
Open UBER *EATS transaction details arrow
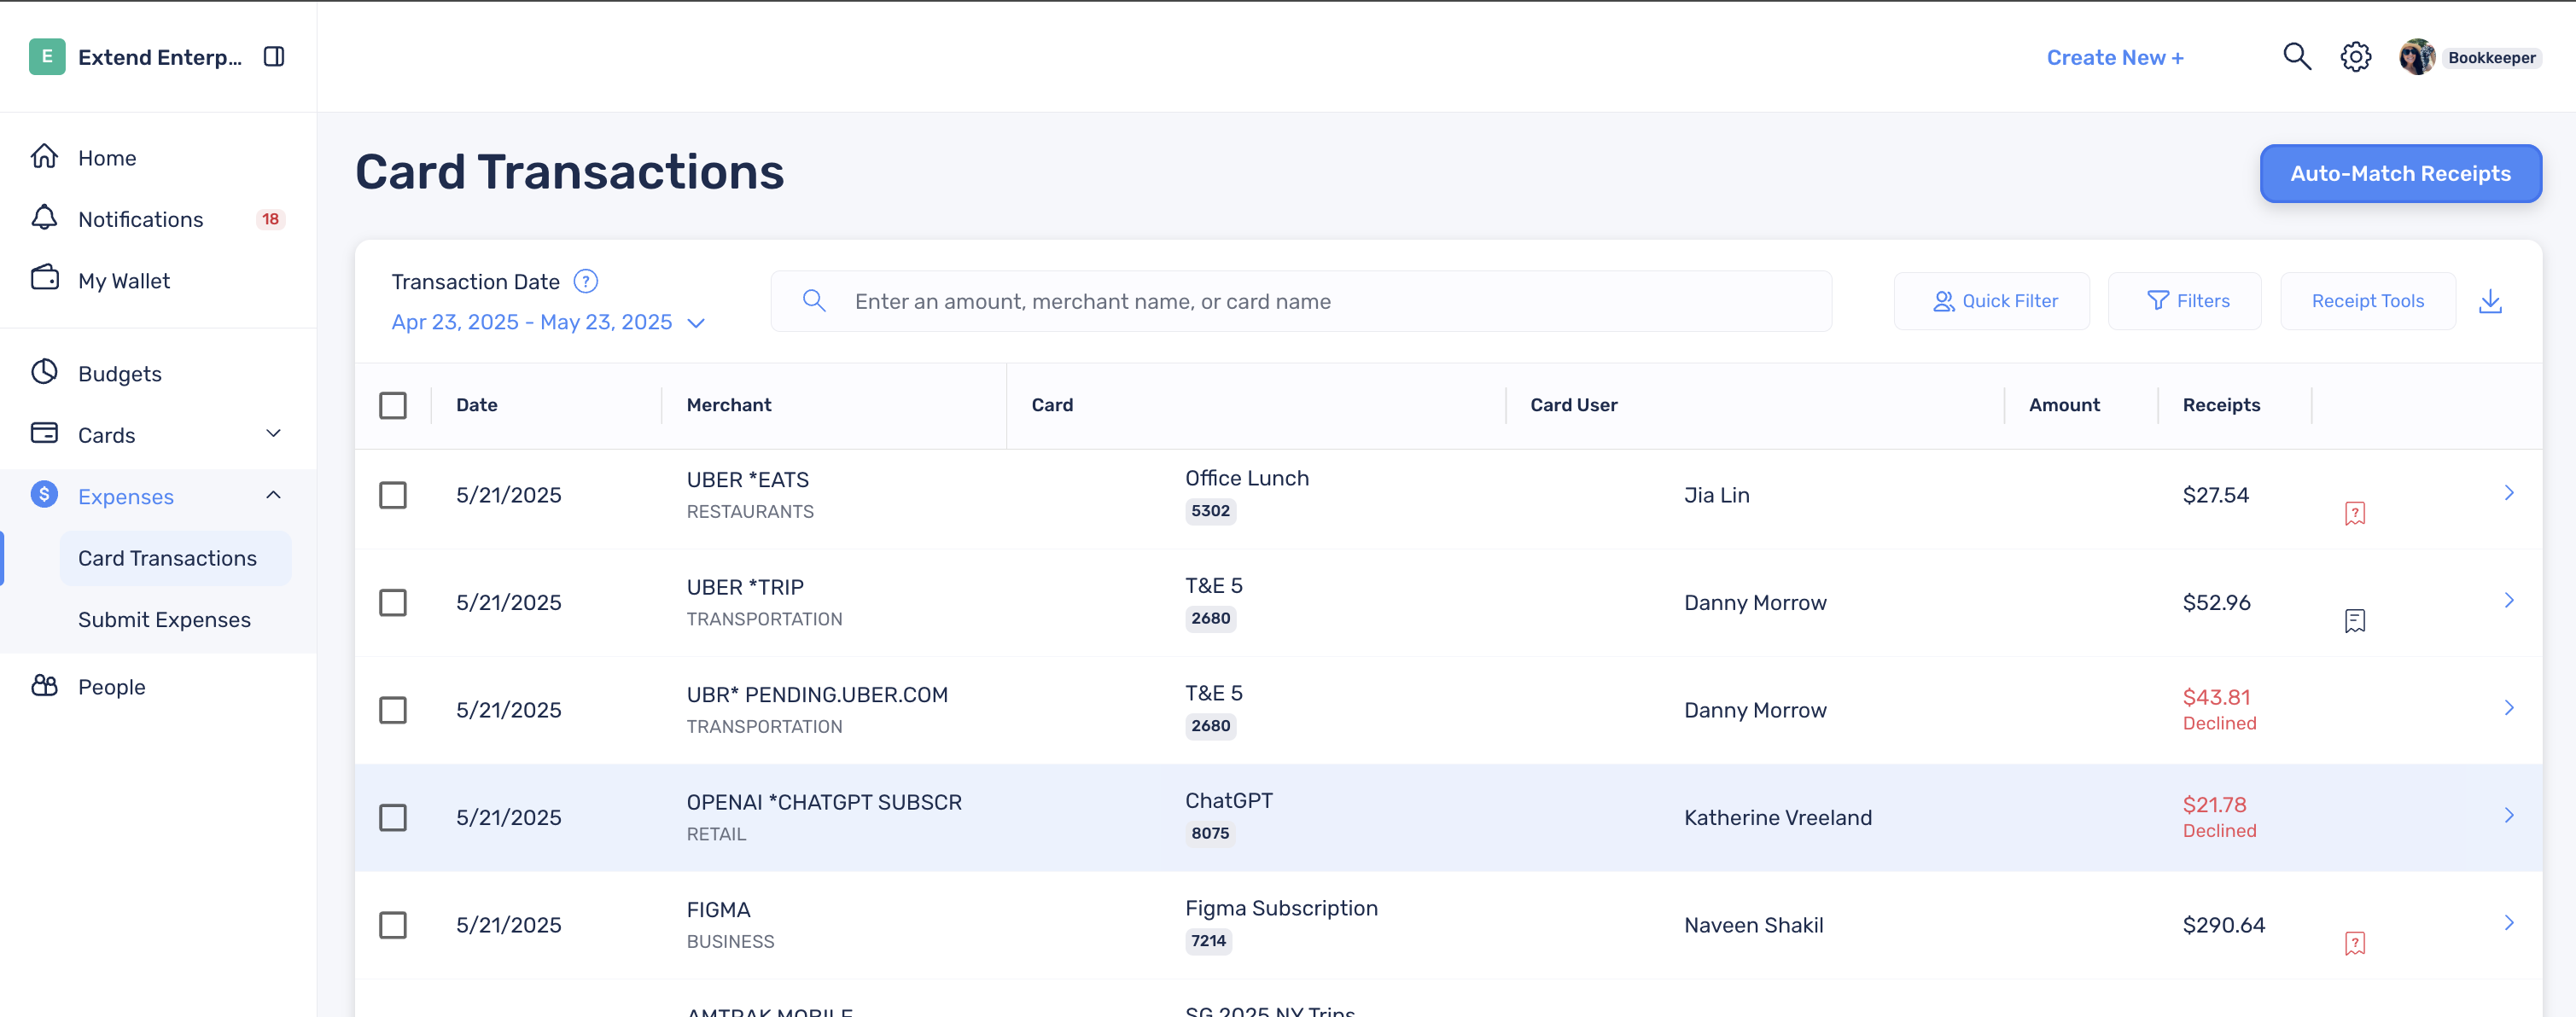click(x=2509, y=492)
